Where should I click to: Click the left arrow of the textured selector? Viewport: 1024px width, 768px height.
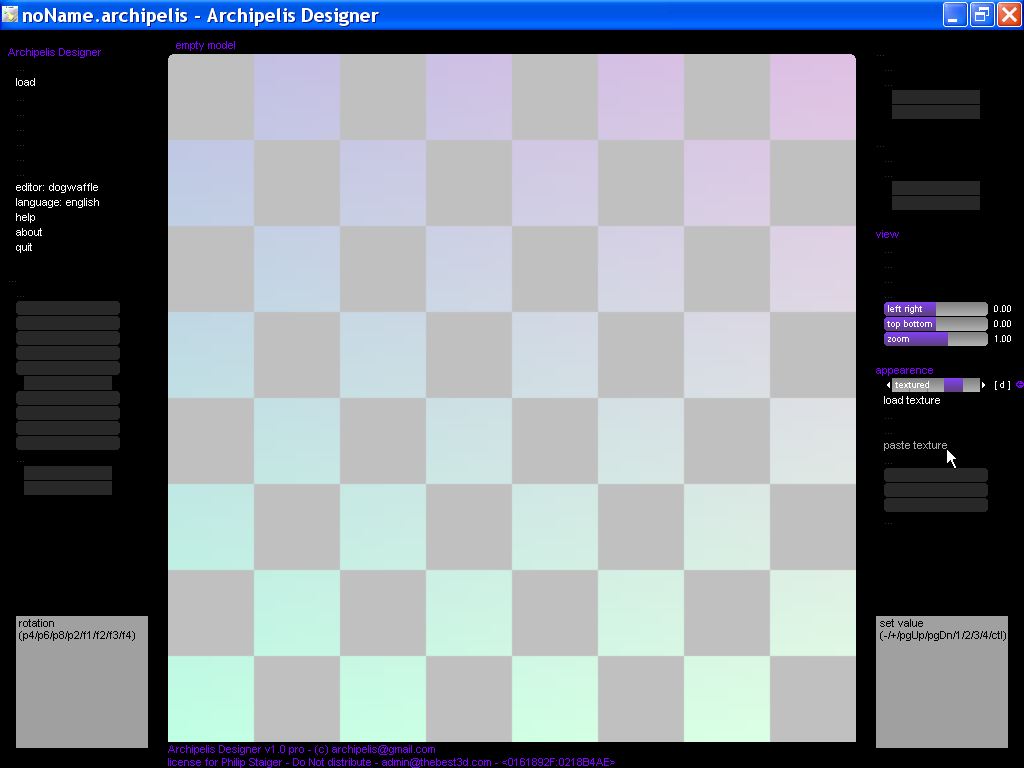[x=888, y=385]
